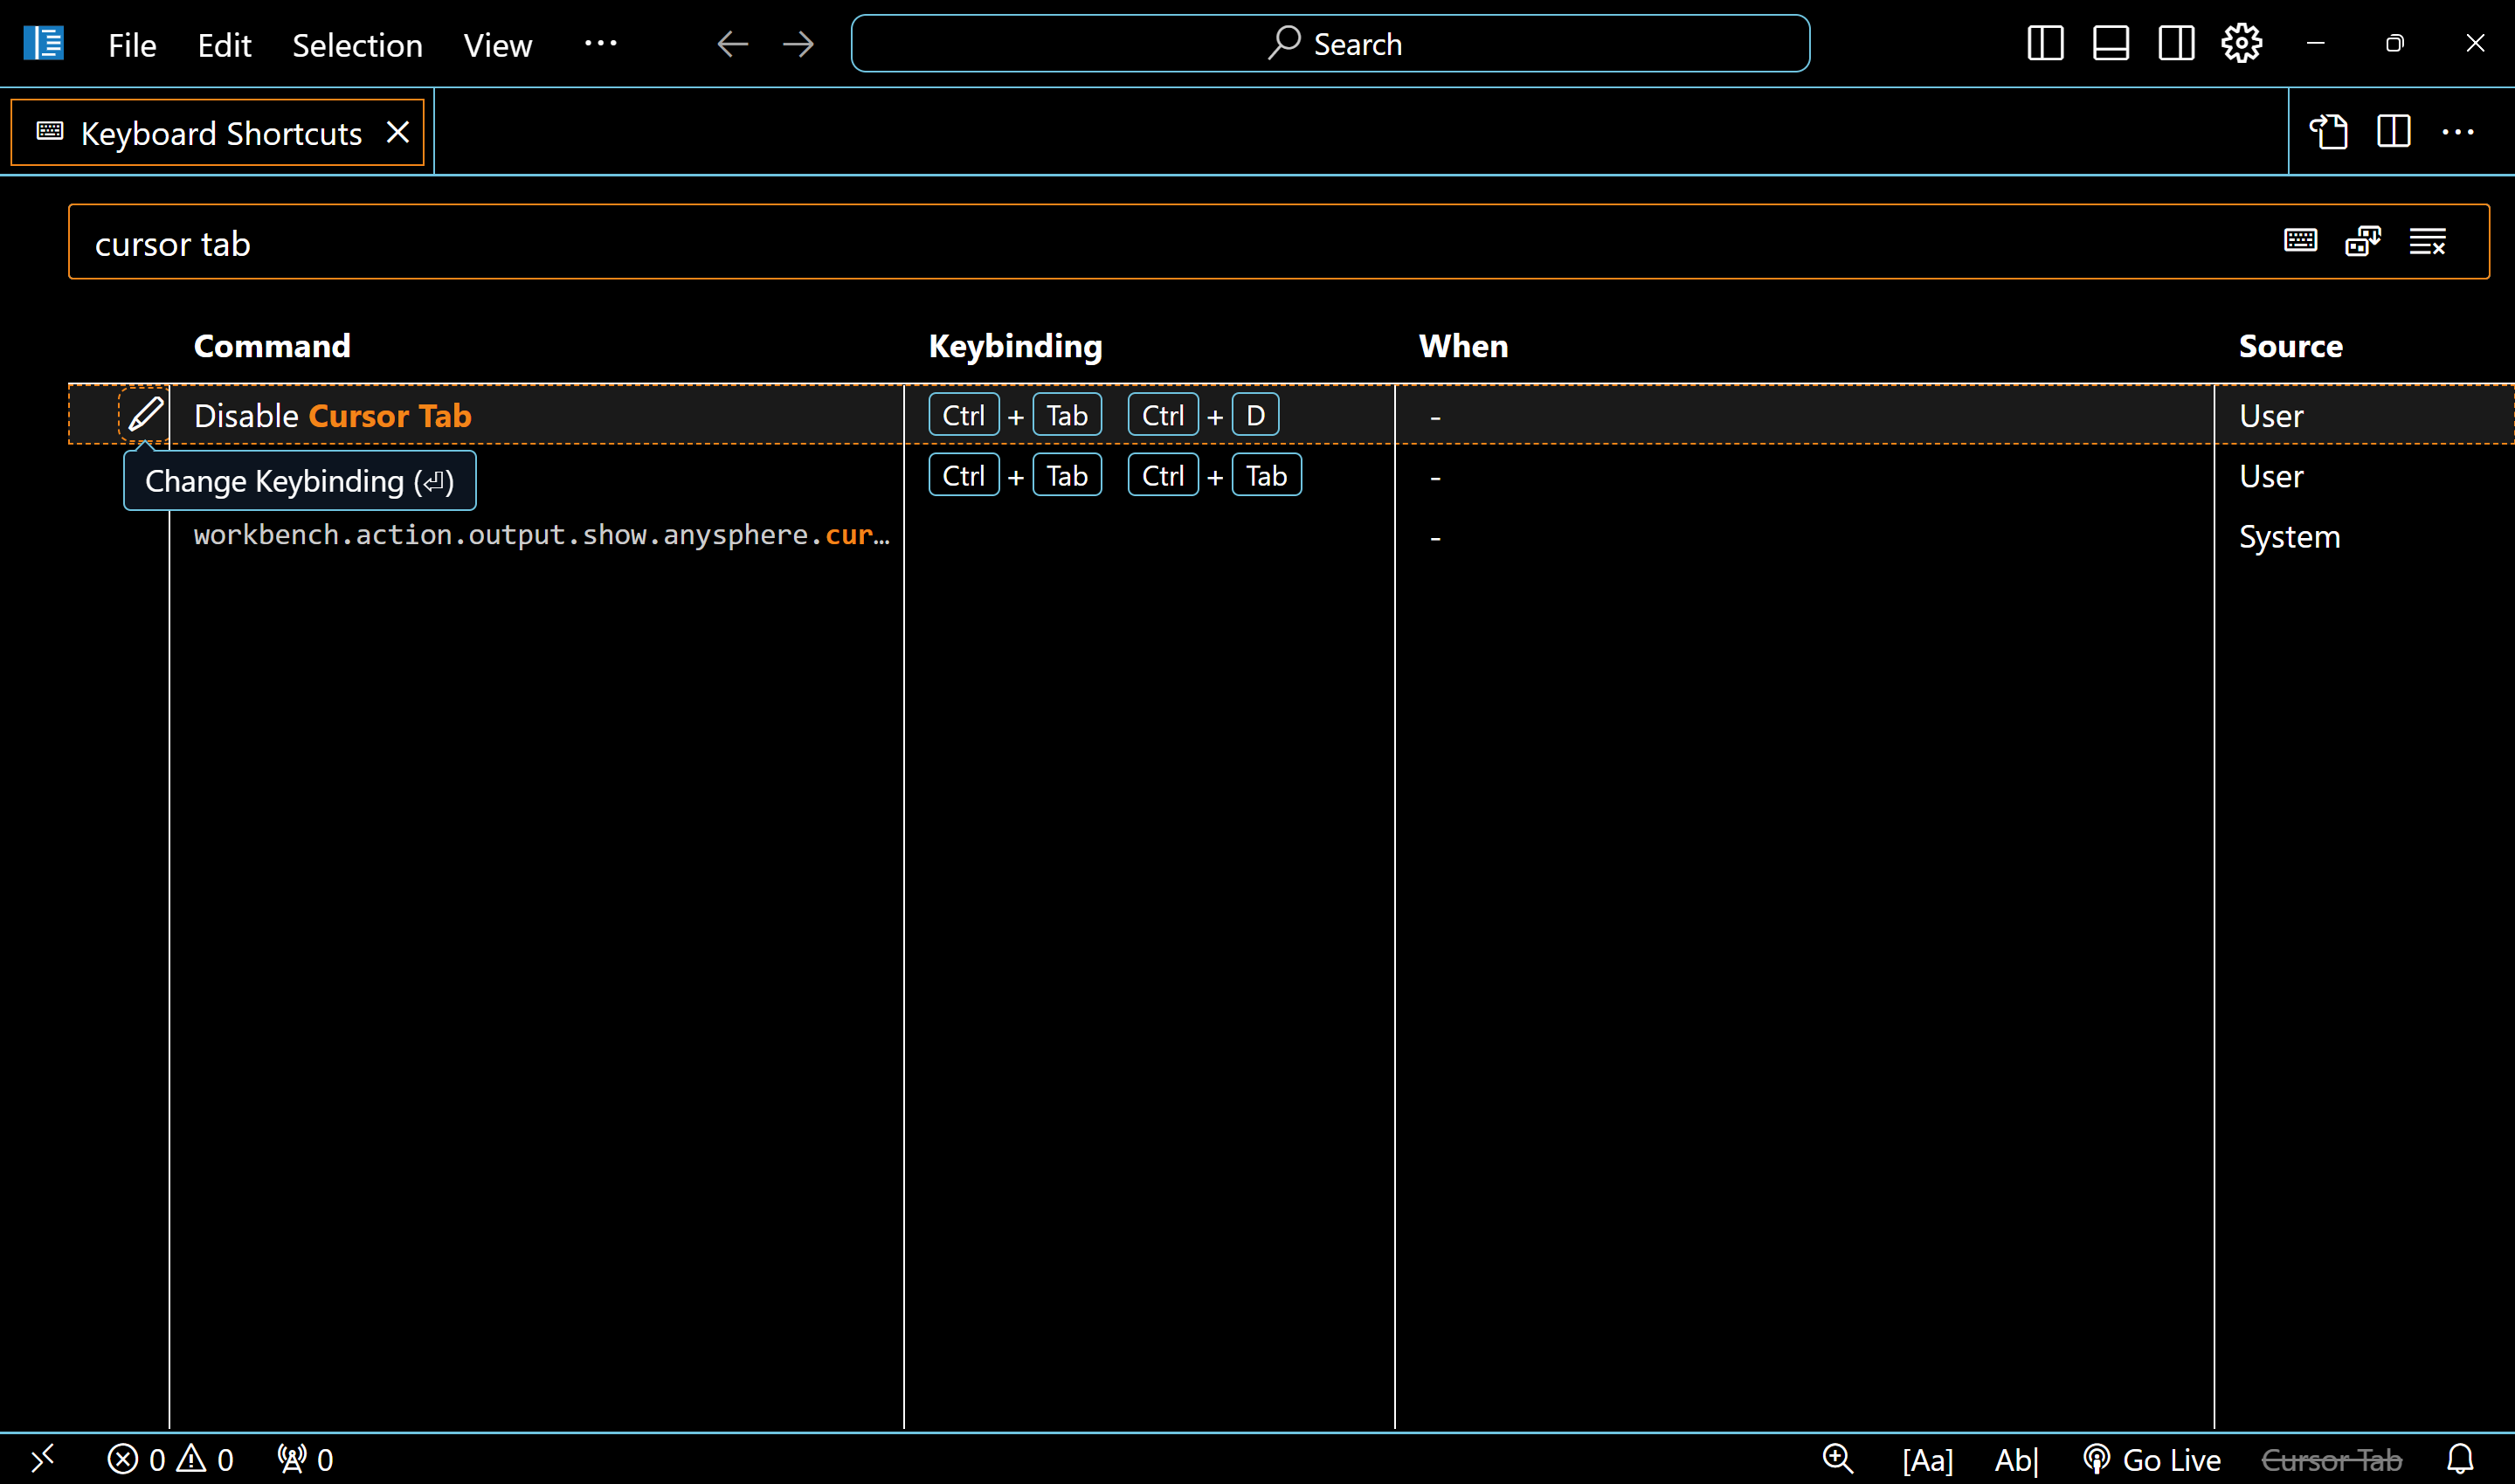Image resolution: width=2515 pixels, height=1484 pixels.
Task: Open problems panel via errors and warnings indicator
Action: coord(171,1459)
